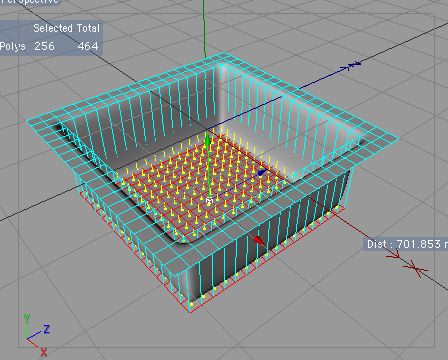The image size is (448, 360).
Task: Click the 'Total' HUD column header
Action: 88,28
